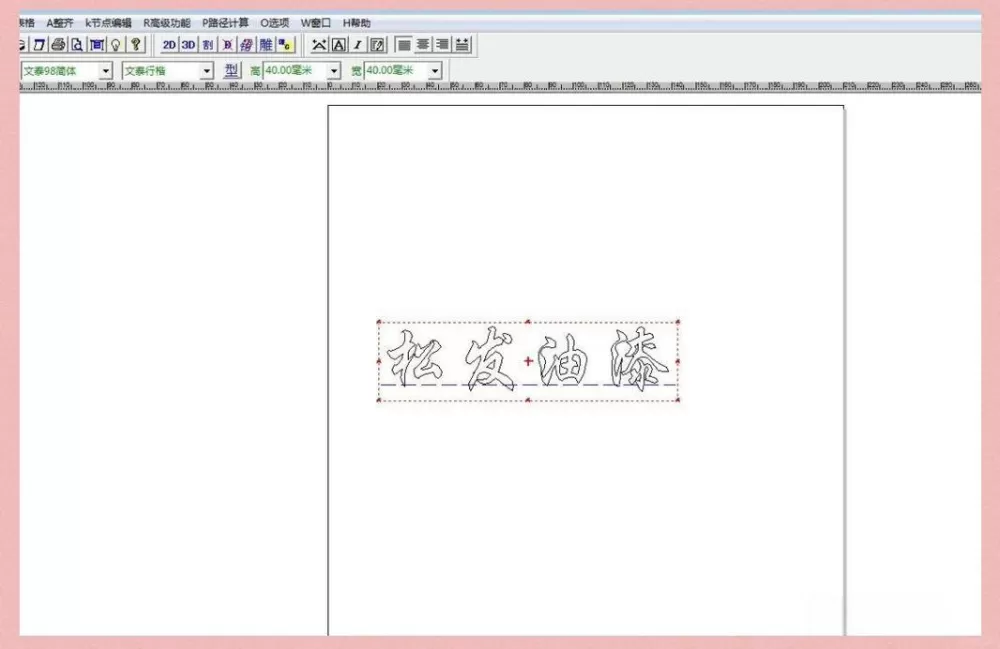Open the O选项 menu
Viewport: 1000px width, 649px height.
pyautogui.click(x=274, y=23)
